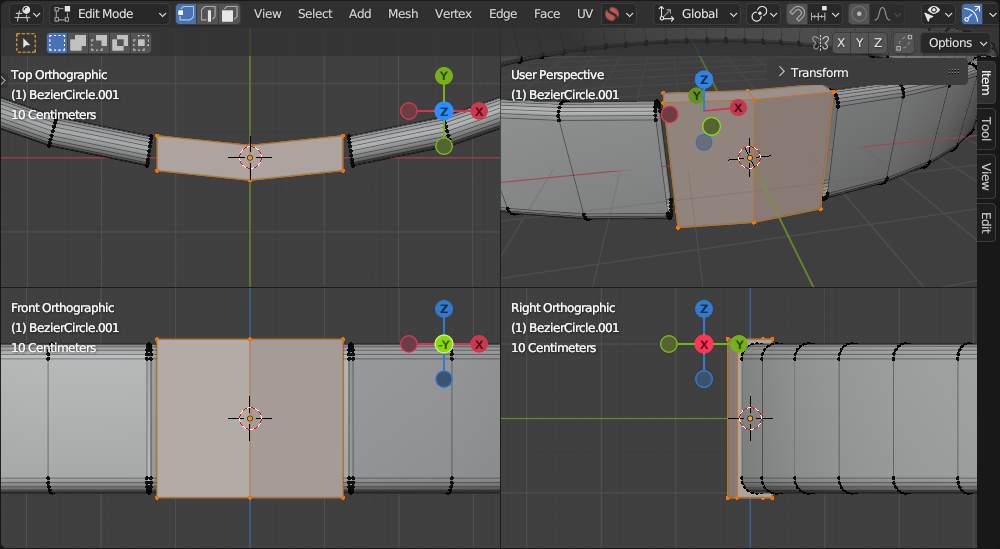The width and height of the screenshot is (1000, 549).
Task: Click -Y axis gizmo in Front view
Action: click(444, 344)
